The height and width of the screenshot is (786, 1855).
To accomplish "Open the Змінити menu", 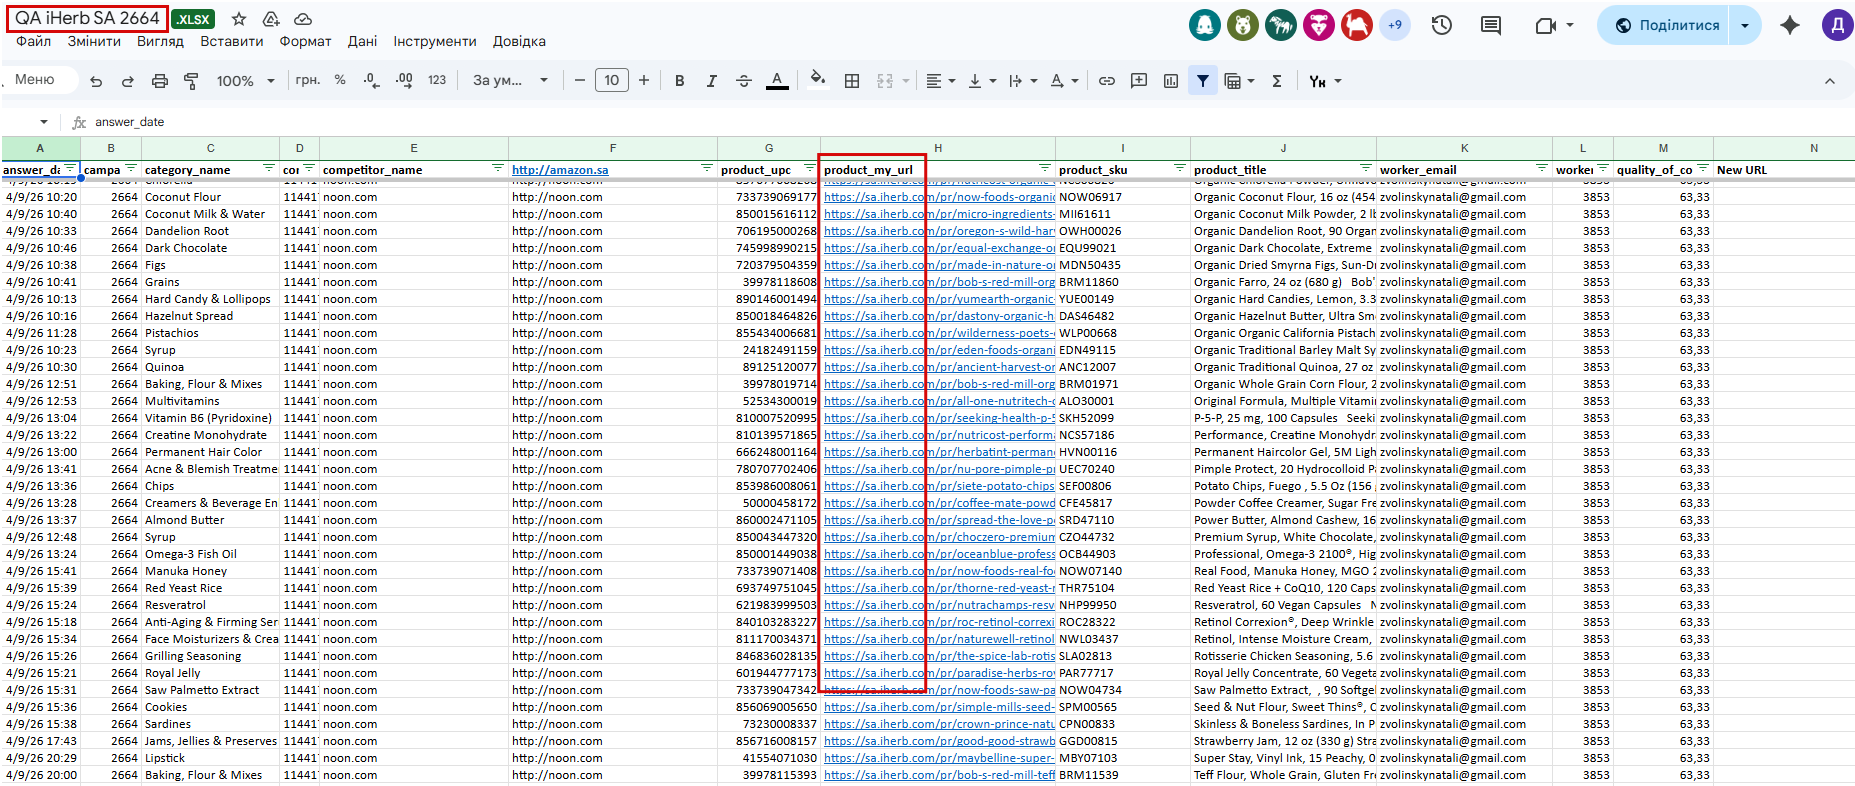I will [94, 41].
